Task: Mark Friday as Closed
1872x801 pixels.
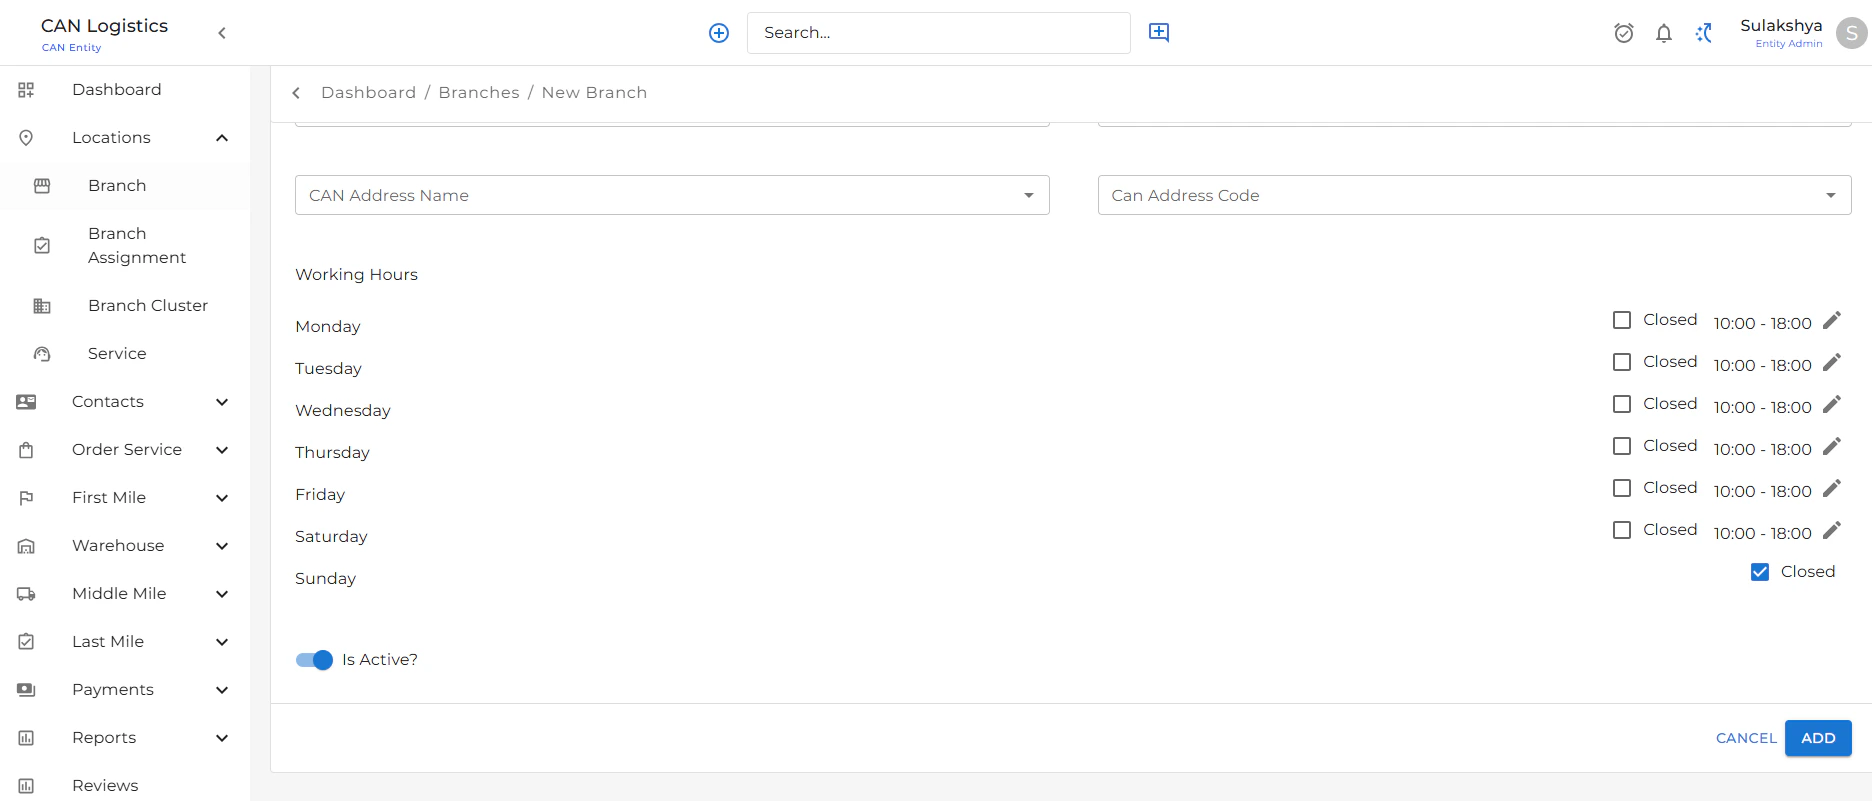Action: coord(1622,488)
